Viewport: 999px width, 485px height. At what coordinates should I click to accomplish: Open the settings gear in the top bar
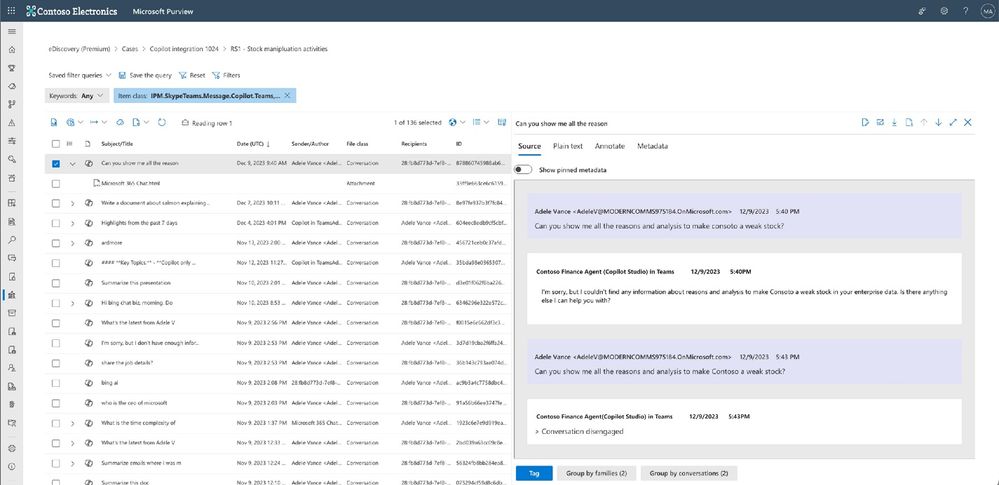click(x=944, y=11)
